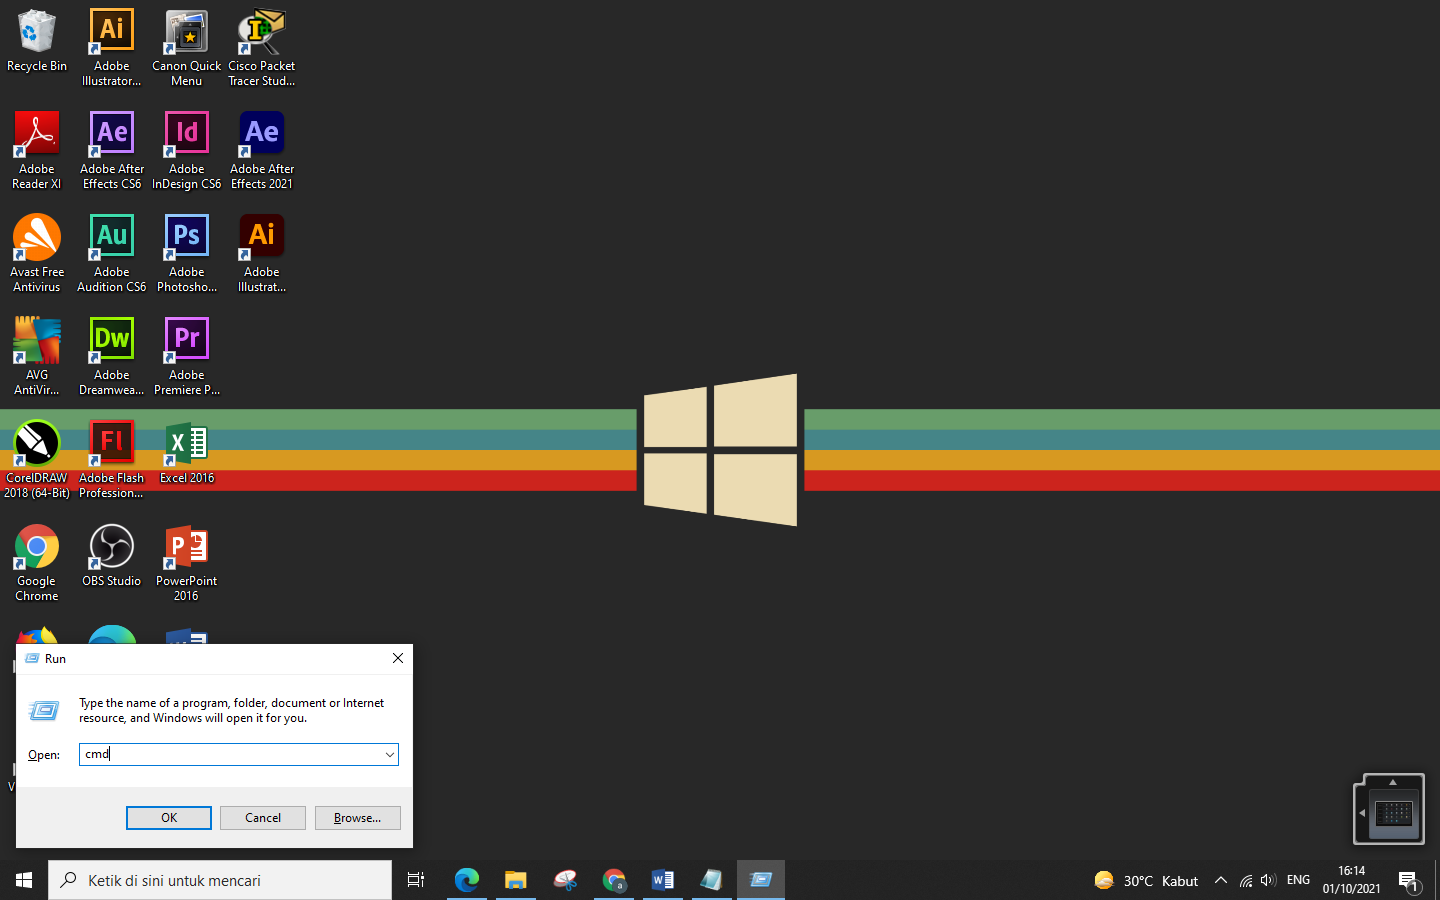Select the Excel 2016 desktop icon
The width and height of the screenshot is (1440, 900).
(187, 453)
